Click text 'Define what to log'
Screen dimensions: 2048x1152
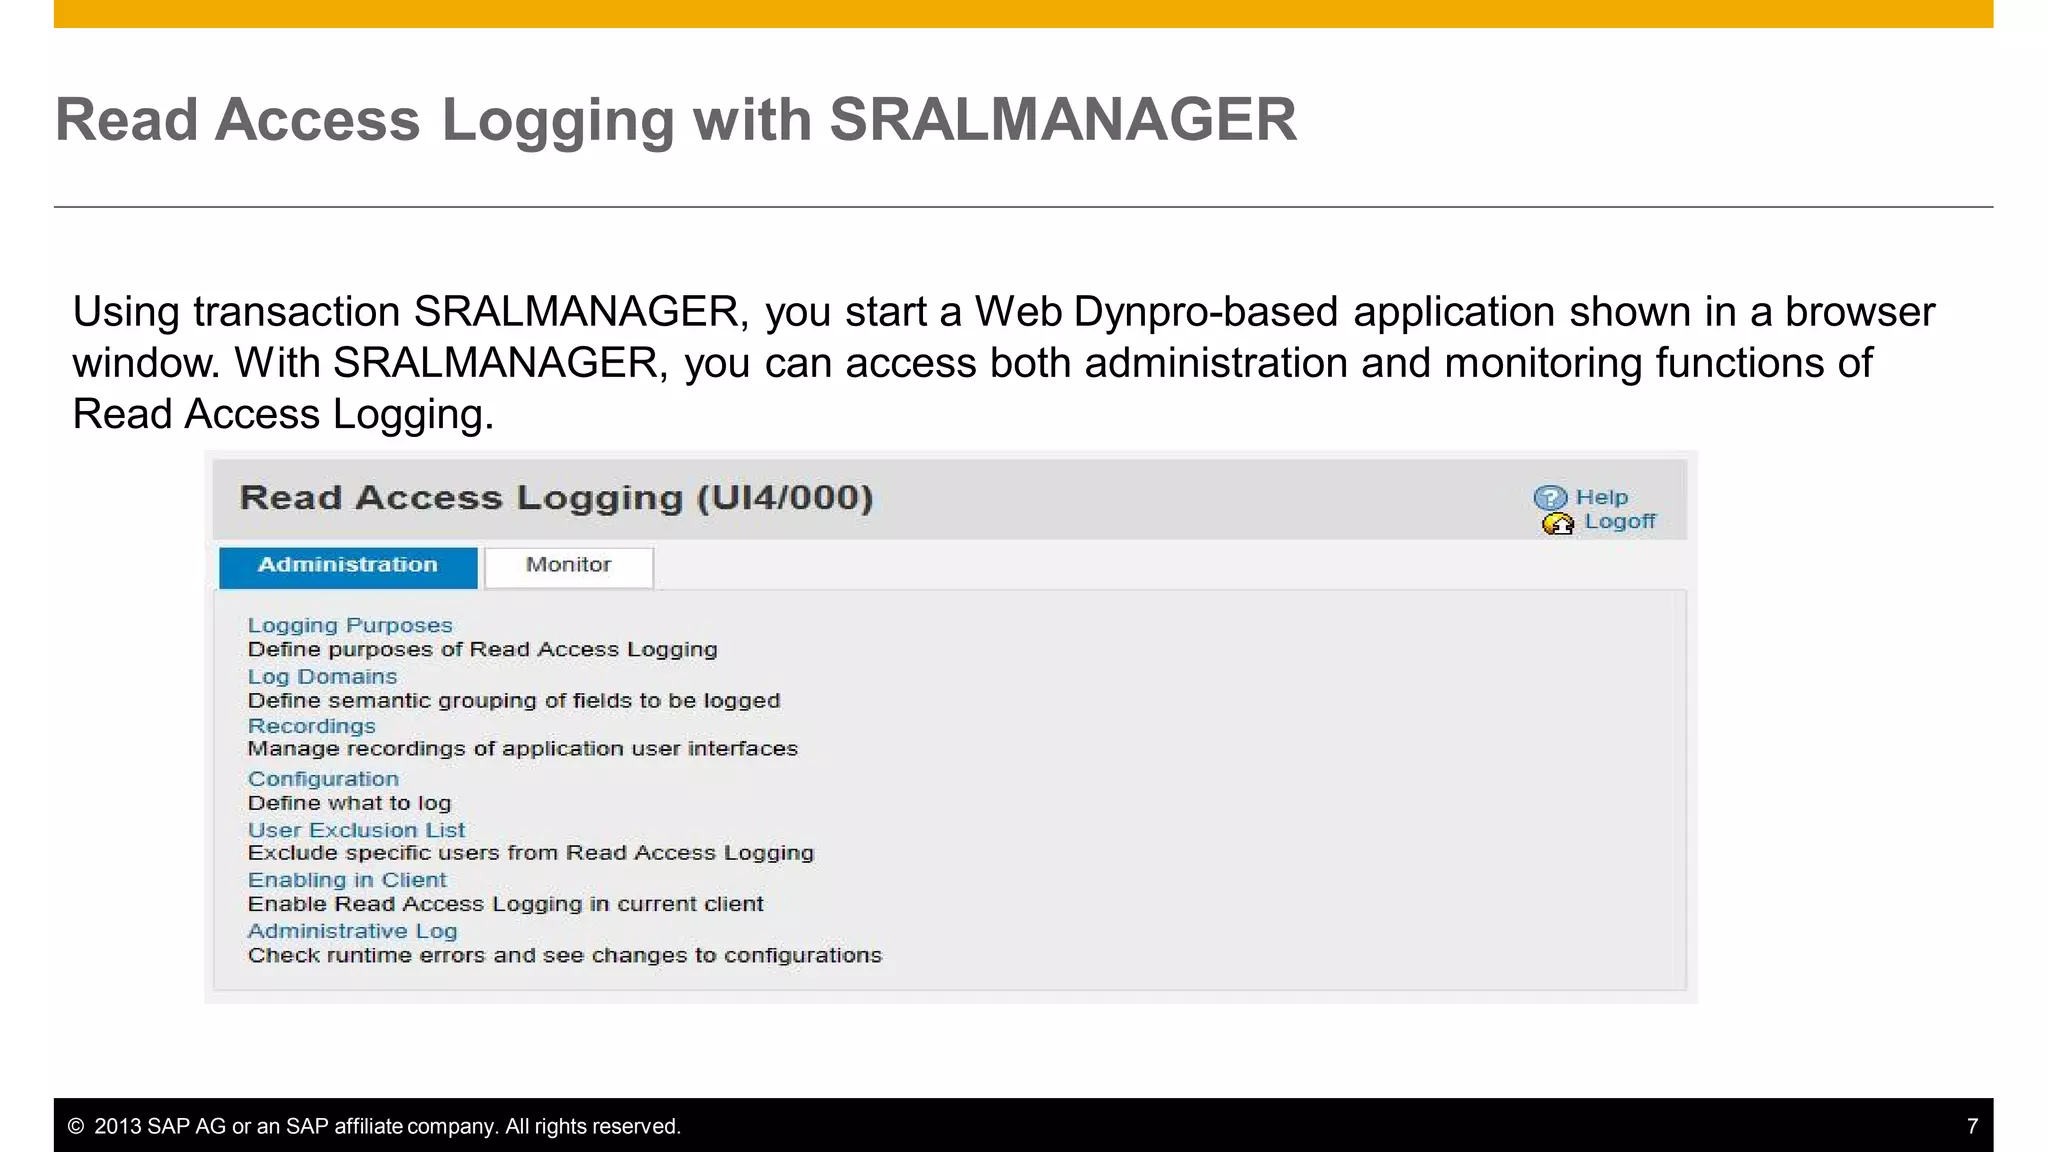350,803
